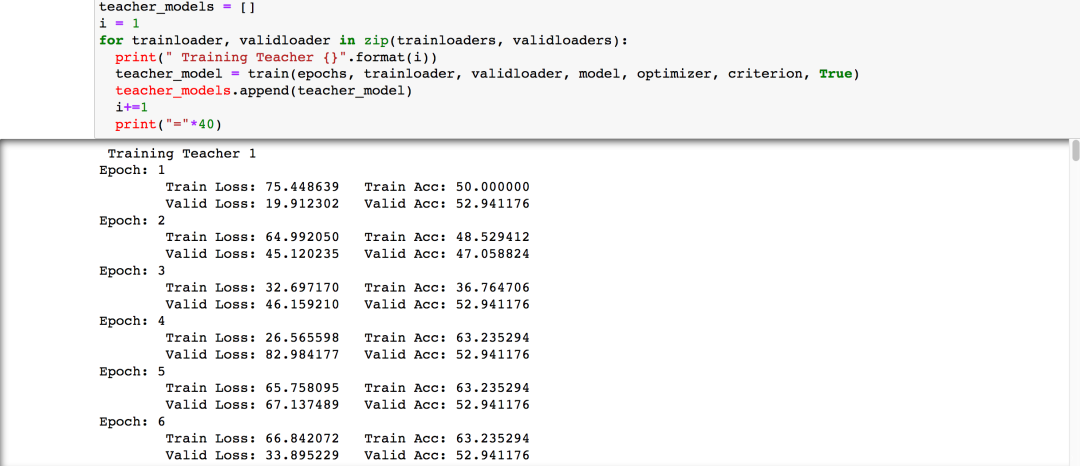The height and width of the screenshot is (466, 1080).
Task: Click Train Loss value 32.697170
Action: tap(302, 287)
